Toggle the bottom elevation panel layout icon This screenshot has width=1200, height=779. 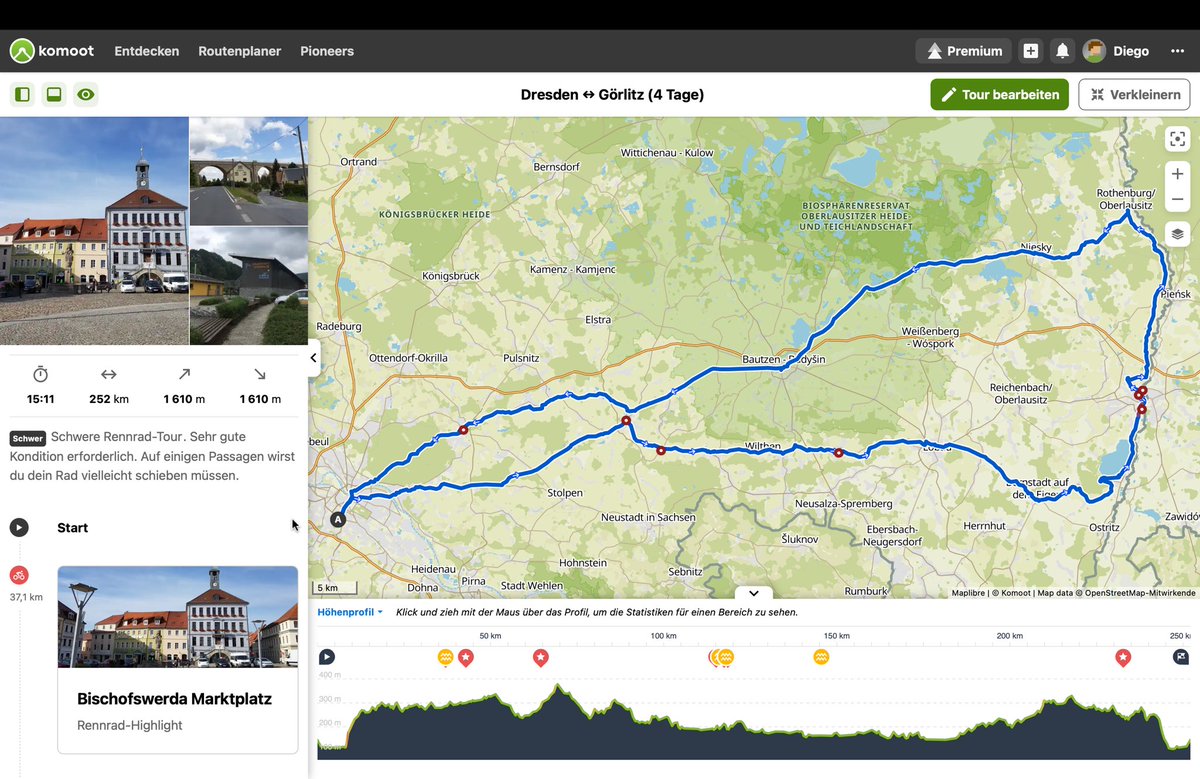(54, 95)
